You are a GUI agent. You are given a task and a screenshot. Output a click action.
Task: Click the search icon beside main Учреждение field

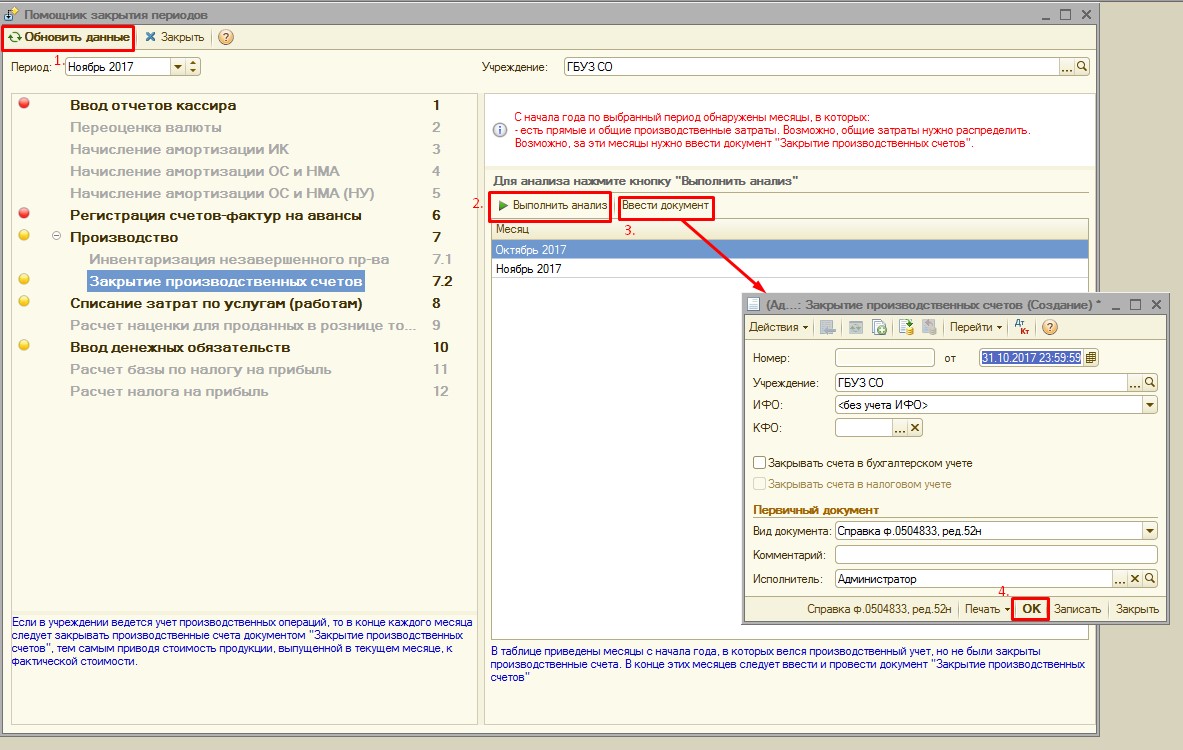pyautogui.click(x=1082, y=67)
